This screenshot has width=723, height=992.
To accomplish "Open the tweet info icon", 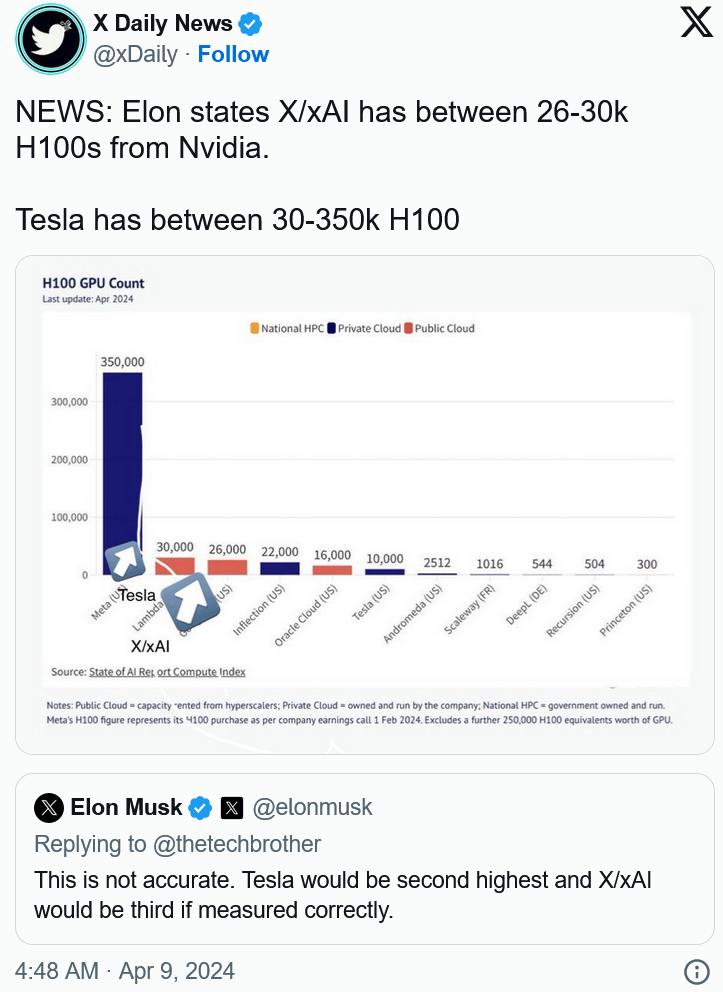I will (x=696, y=970).
